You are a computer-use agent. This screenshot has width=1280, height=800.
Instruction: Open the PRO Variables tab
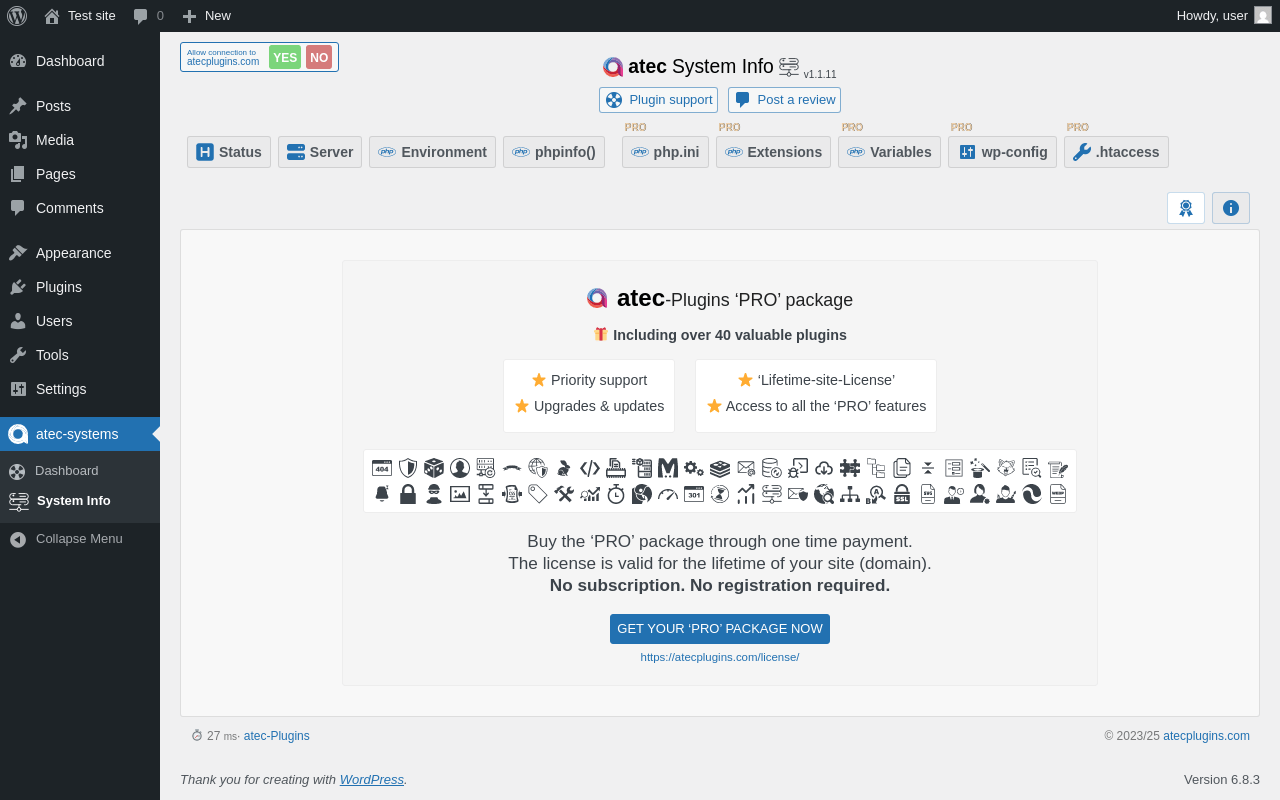tap(889, 152)
